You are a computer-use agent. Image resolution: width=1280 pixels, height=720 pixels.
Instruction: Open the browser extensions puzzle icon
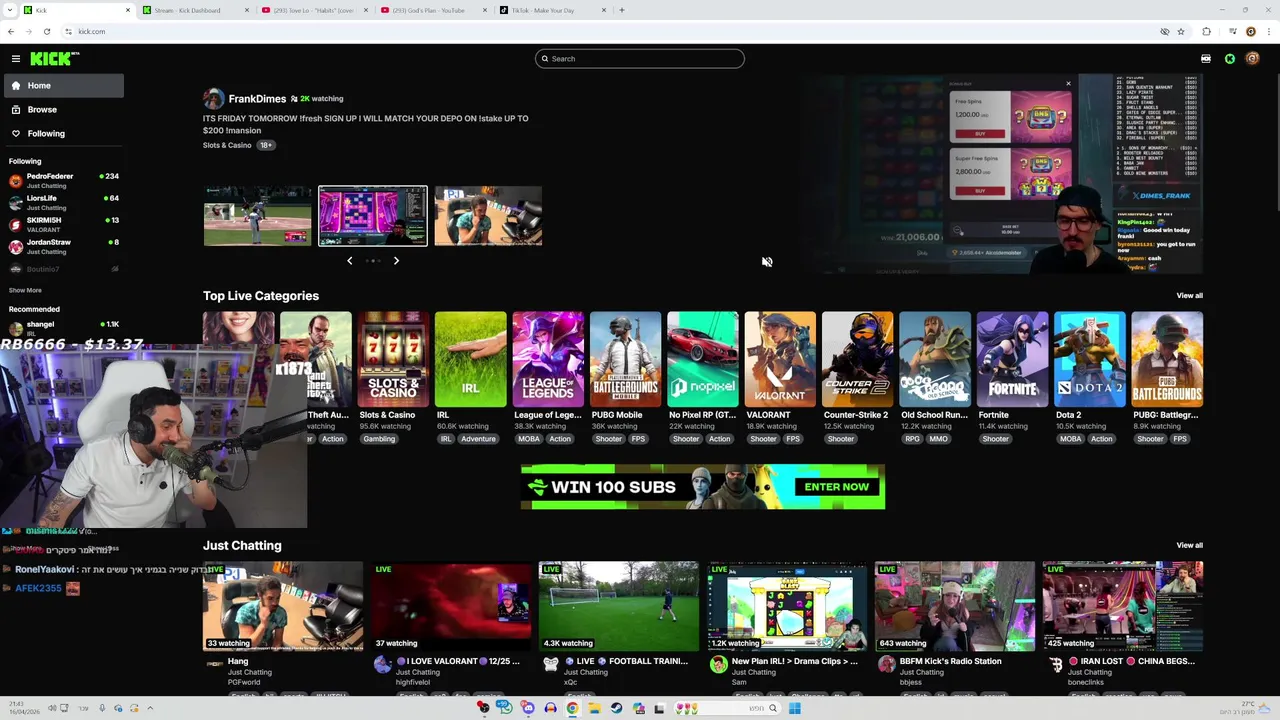pyautogui.click(x=1207, y=32)
